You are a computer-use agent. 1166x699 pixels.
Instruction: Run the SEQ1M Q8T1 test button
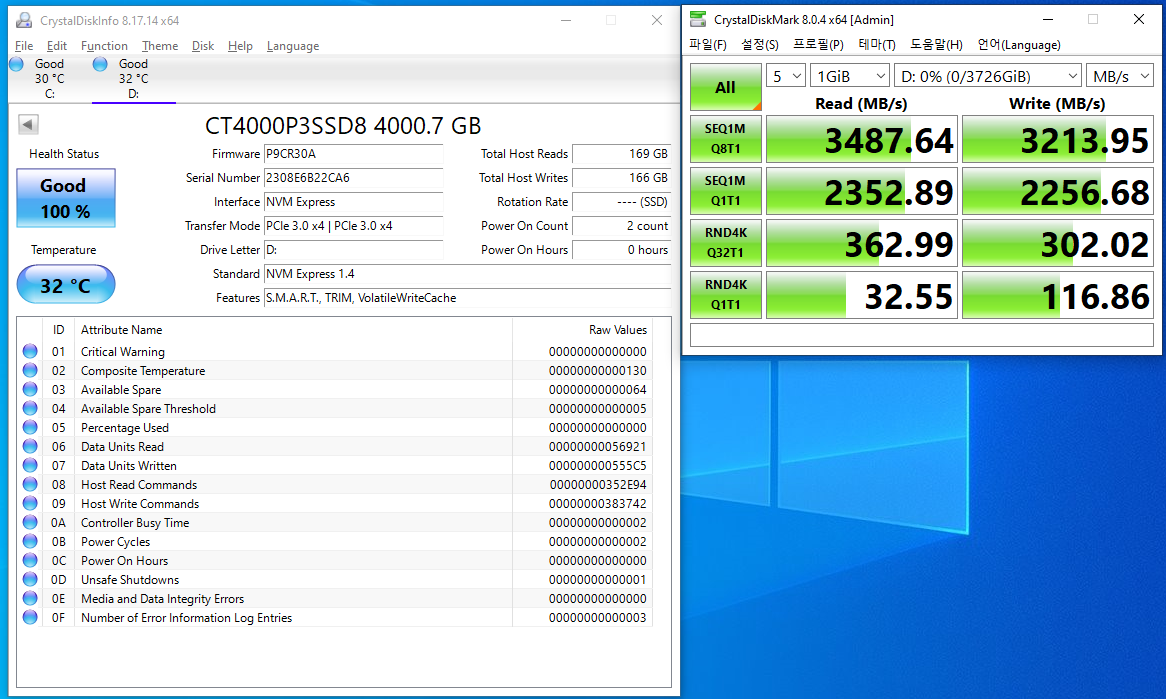[x=726, y=138]
